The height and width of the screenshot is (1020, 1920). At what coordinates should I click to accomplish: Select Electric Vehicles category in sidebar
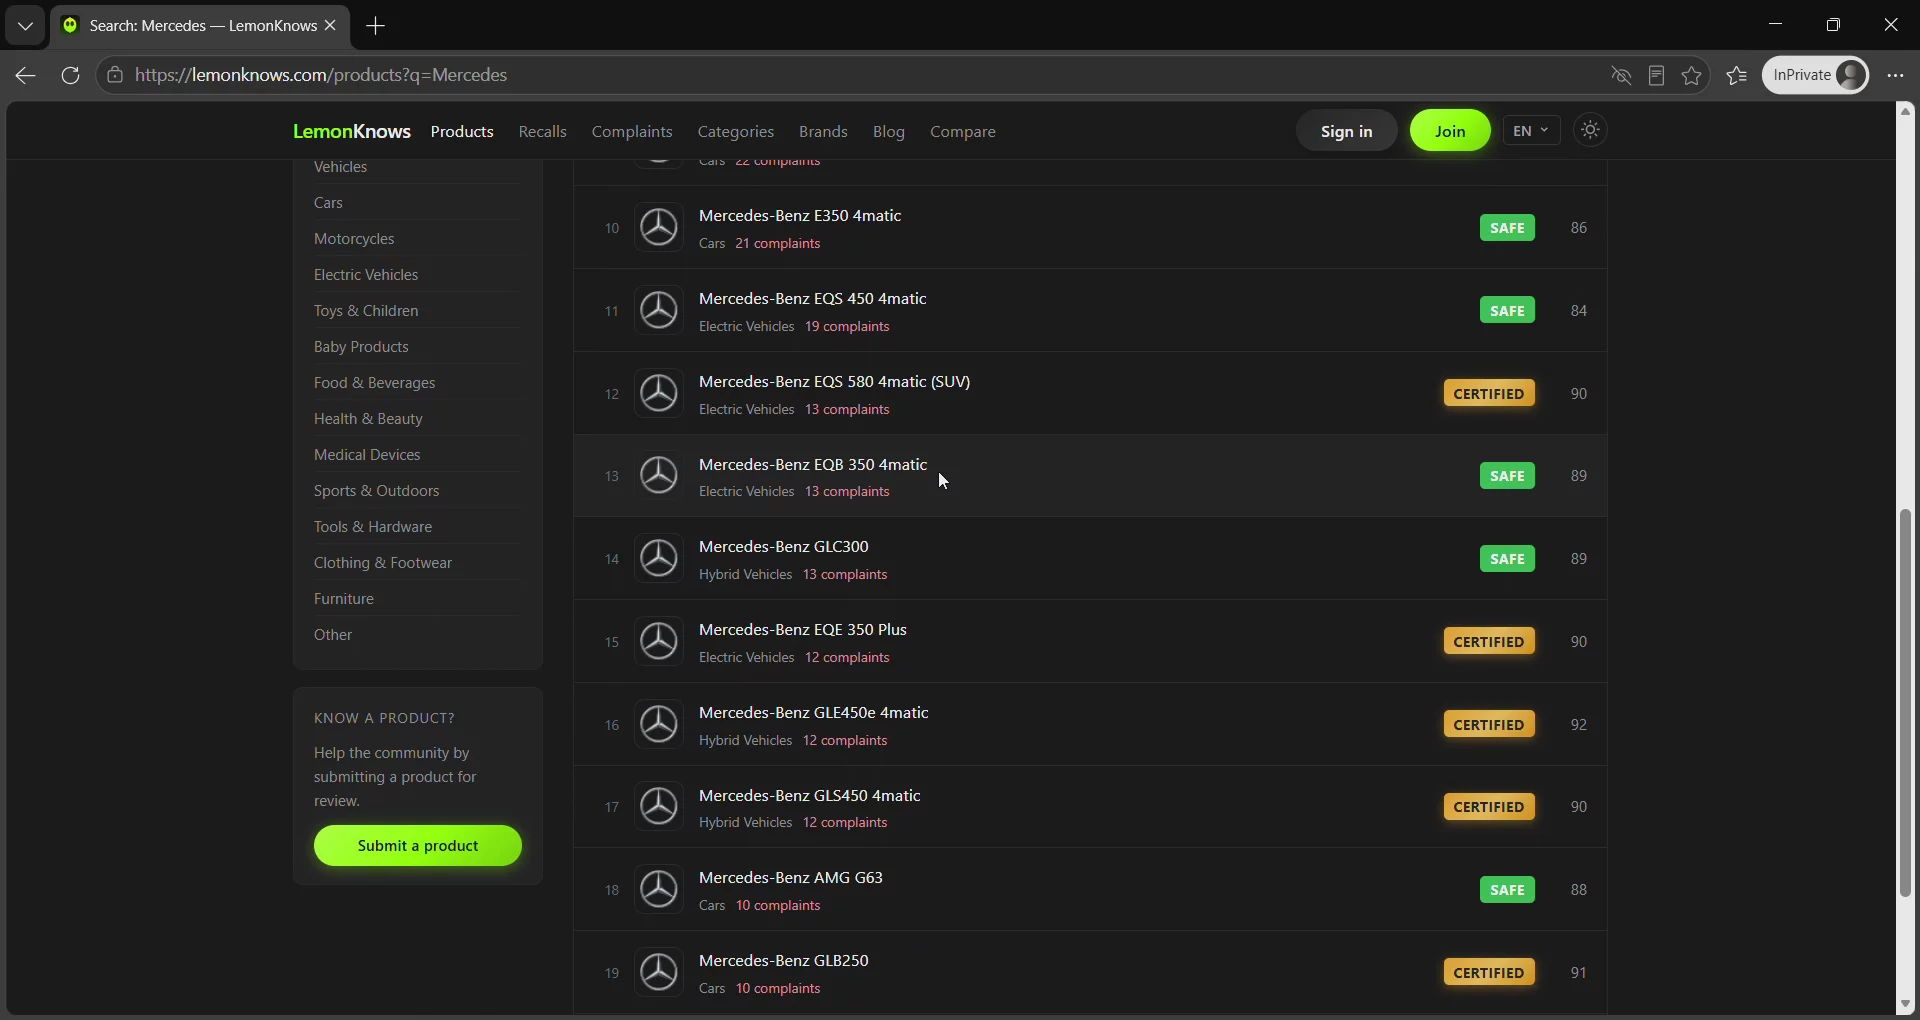click(x=366, y=275)
